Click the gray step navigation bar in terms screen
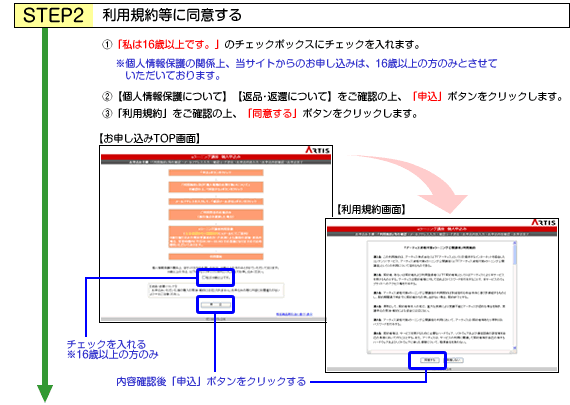The width and height of the screenshot is (570, 405). click(x=442, y=234)
